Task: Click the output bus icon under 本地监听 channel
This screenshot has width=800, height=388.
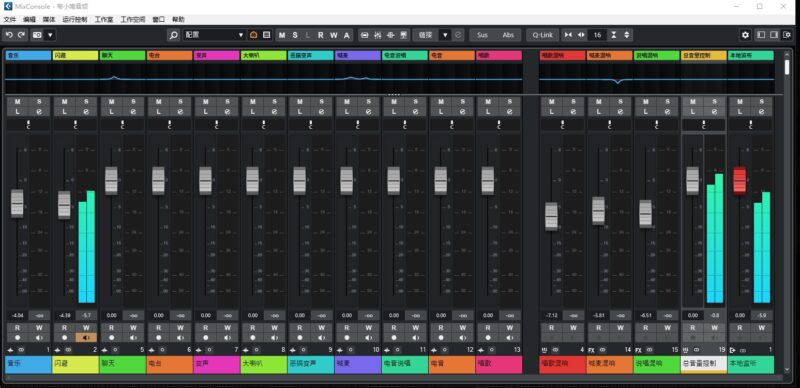Action: 733,350
